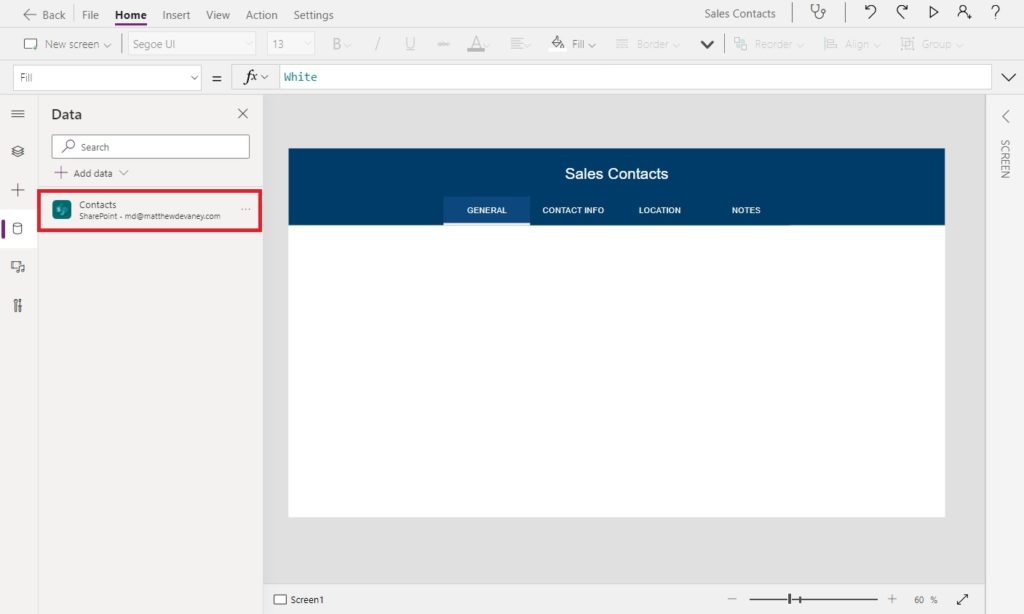The image size is (1024, 614).
Task: Open the Reorder dropdown
Action: coord(769,44)
